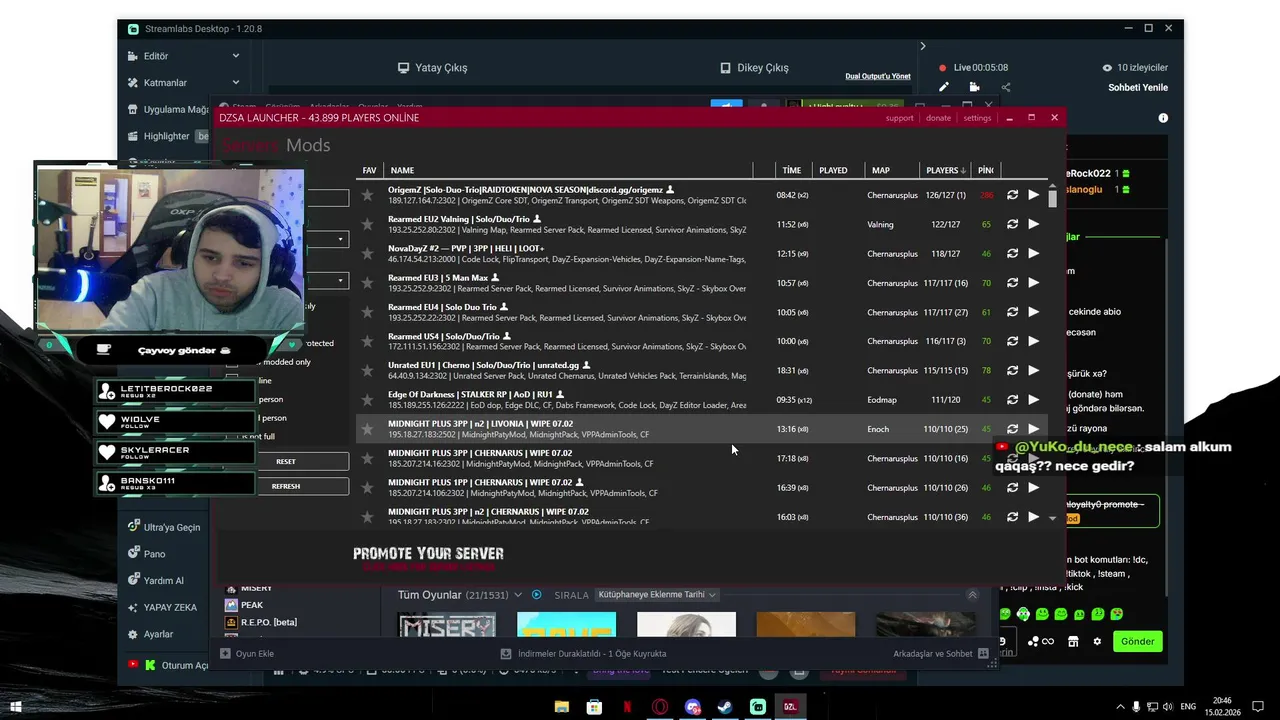The width and height of the screenshot is (1280, 720).
Task: Toggle the modded only filter checkbox
Action: (232, 362)
